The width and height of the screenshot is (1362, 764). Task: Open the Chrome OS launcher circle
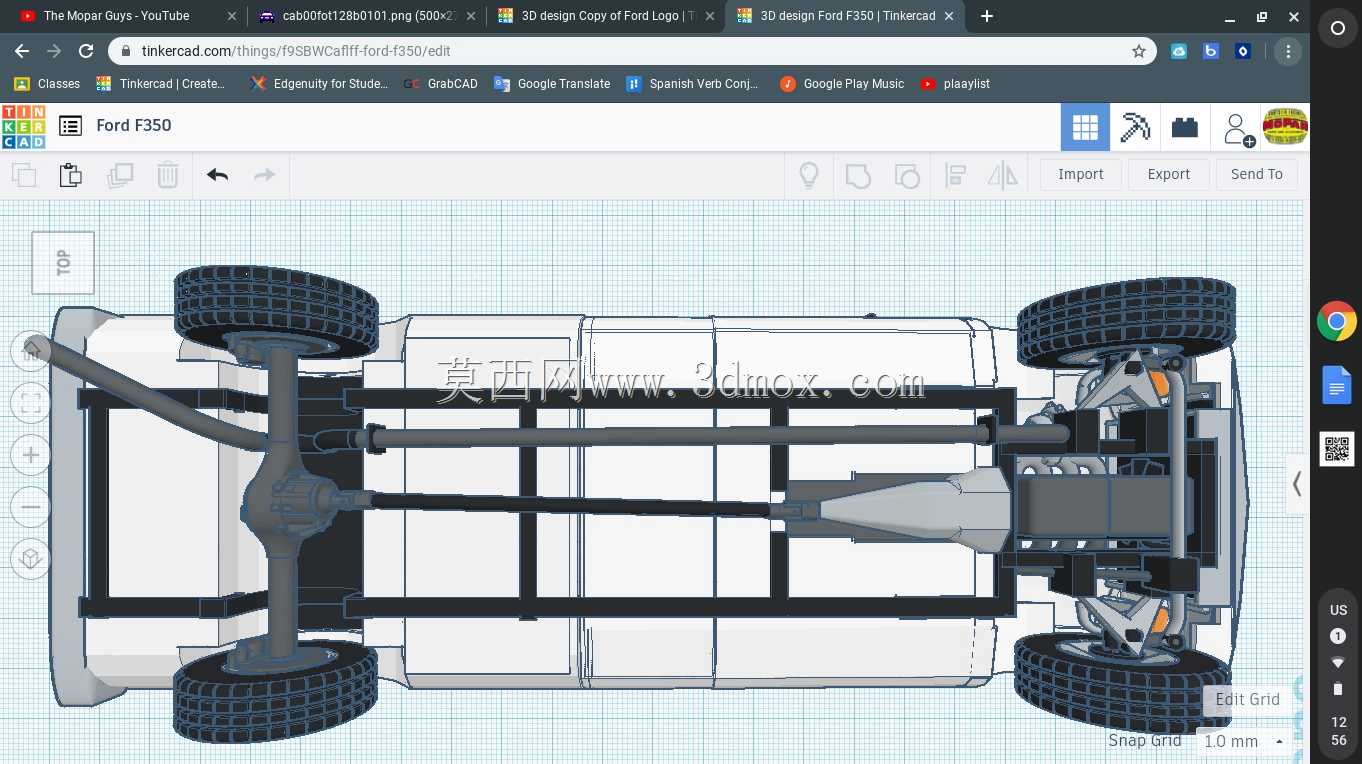click(1337, 29)
